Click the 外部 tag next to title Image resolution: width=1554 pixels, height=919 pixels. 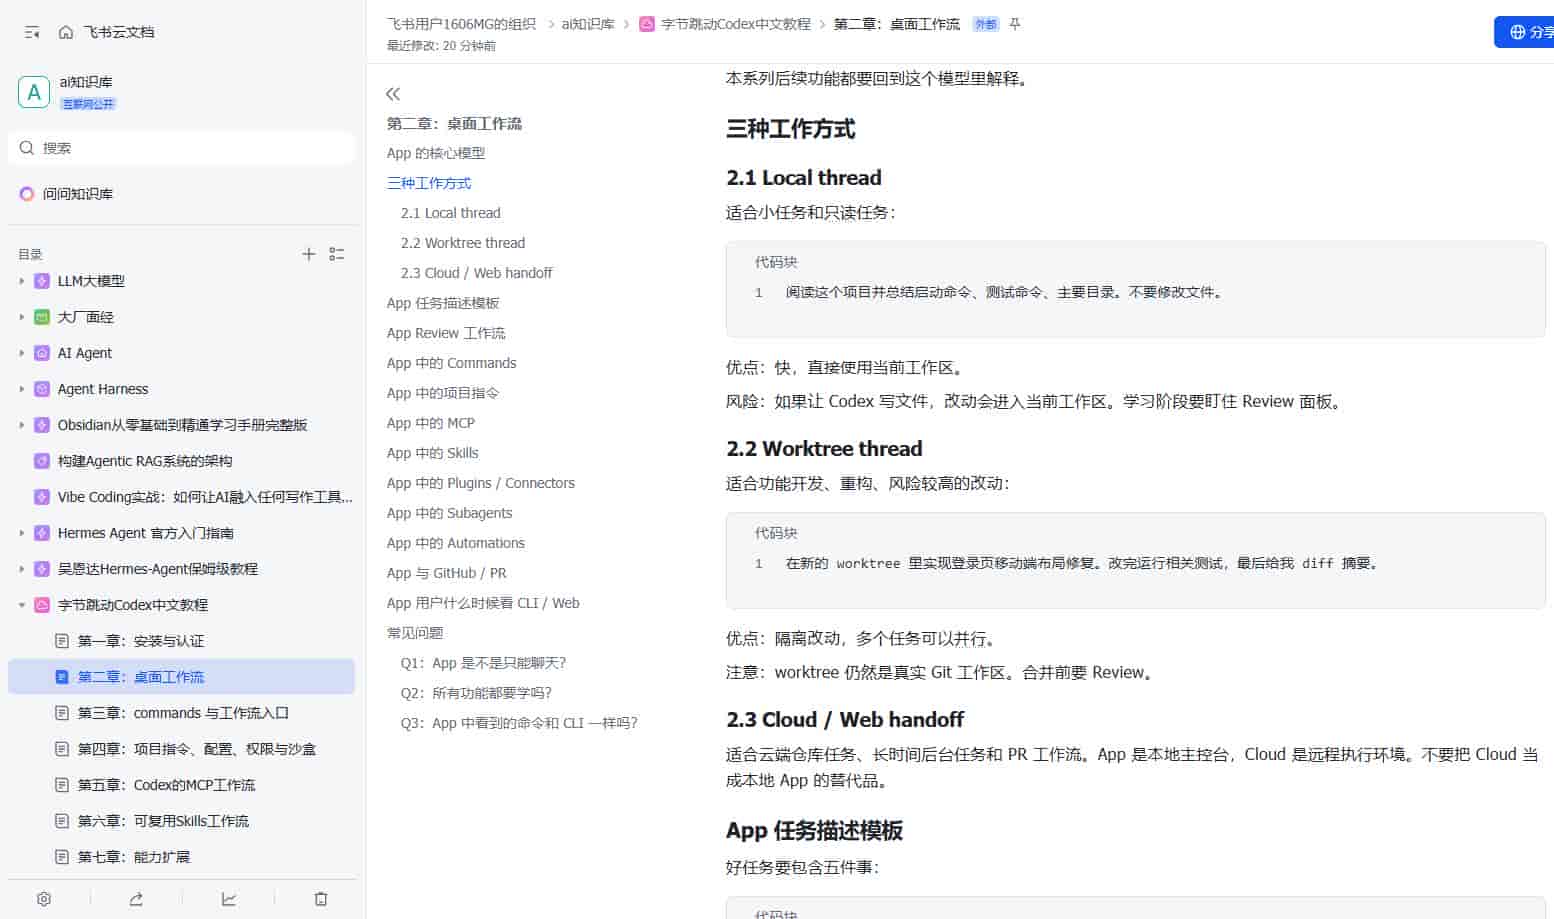[986, 24]
